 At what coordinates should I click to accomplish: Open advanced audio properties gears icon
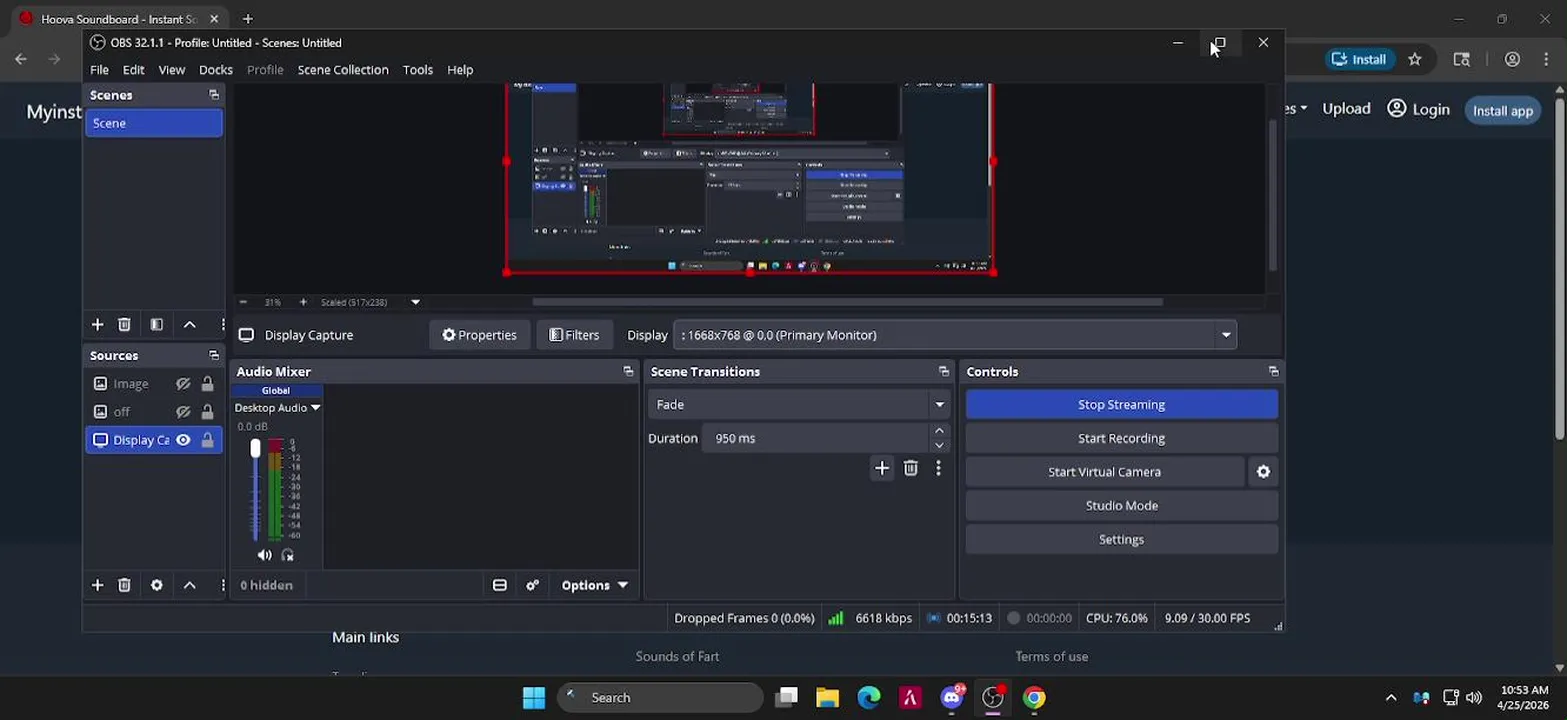pos(532,585)
